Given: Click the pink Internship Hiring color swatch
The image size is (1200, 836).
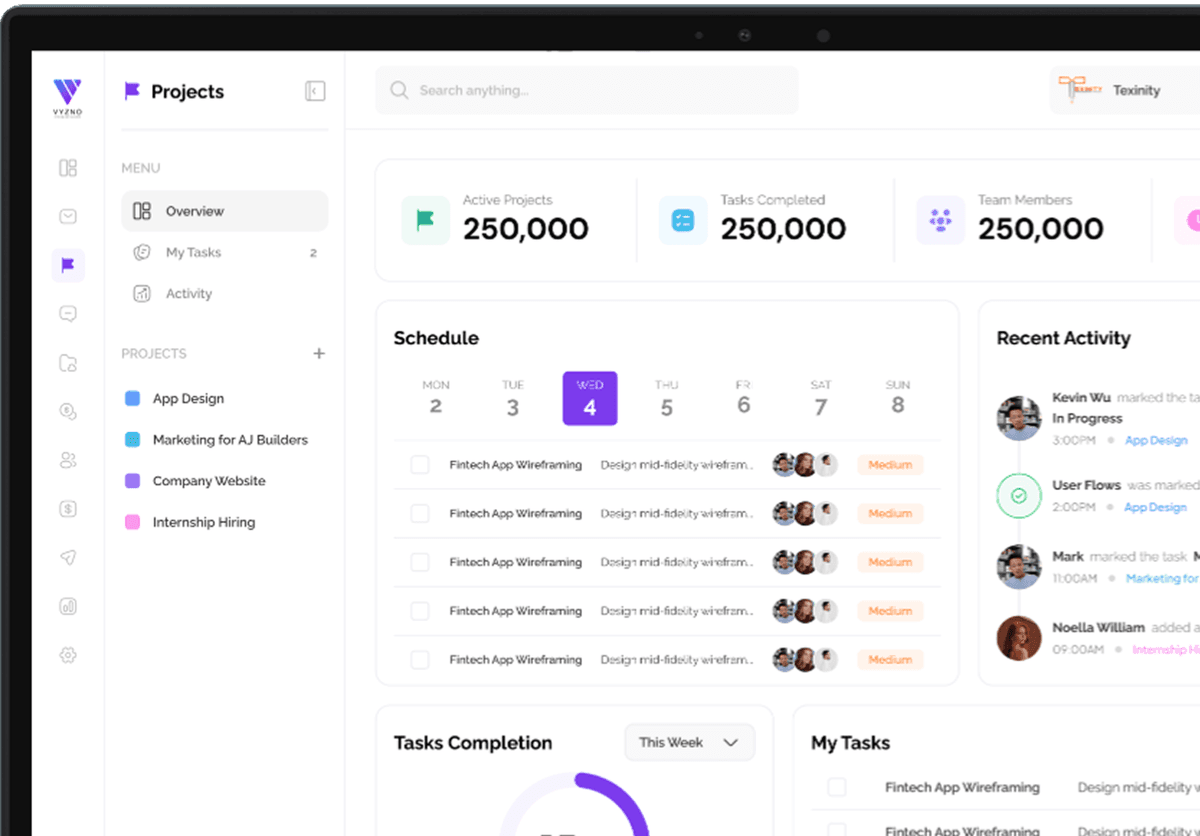Looking at the screenshot, I should [132, 522].
